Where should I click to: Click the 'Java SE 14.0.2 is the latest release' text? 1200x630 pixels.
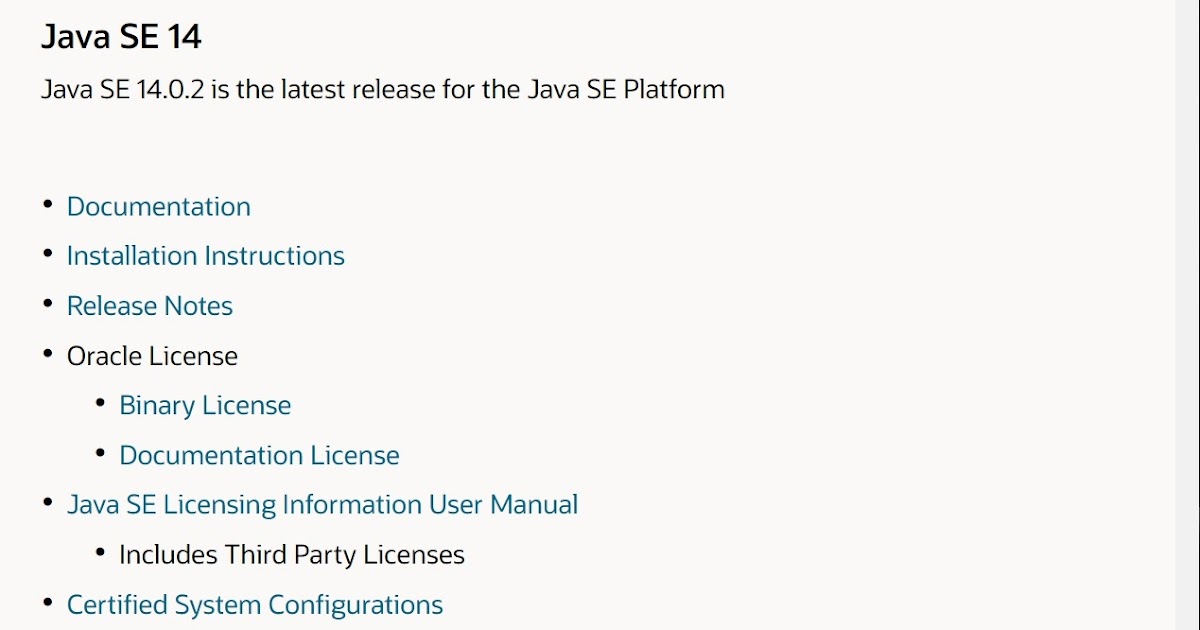(383, 89)
